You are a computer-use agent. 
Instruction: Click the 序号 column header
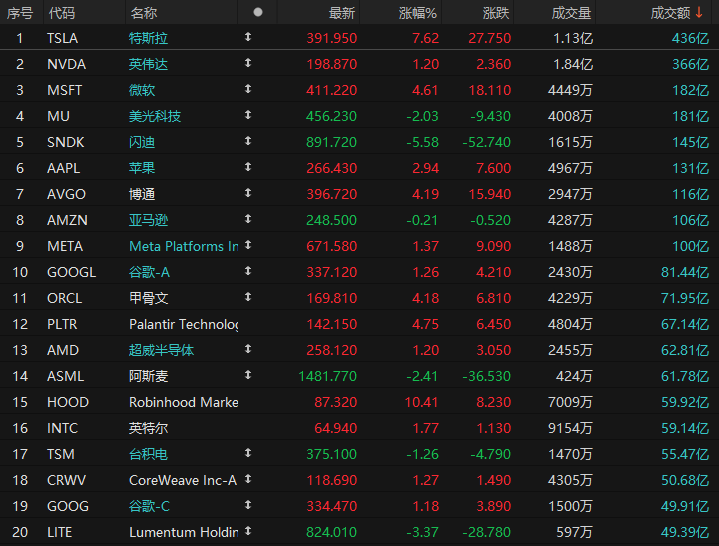click(20, 13)
